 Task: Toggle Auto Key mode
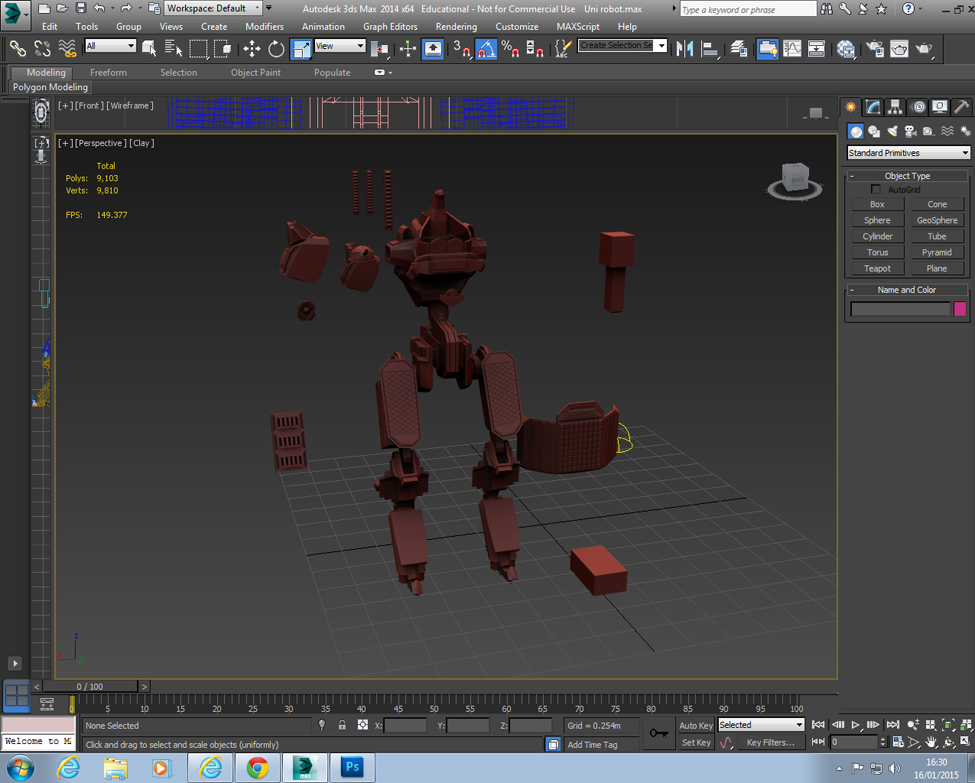tap(696, 725)
